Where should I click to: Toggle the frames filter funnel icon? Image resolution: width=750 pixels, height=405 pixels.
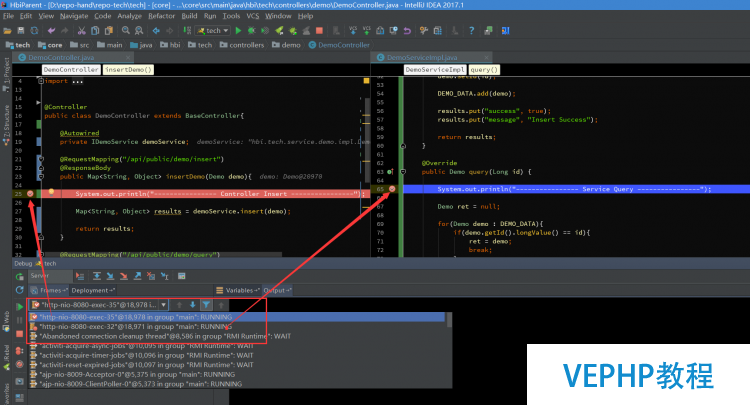tap(206, 305)
